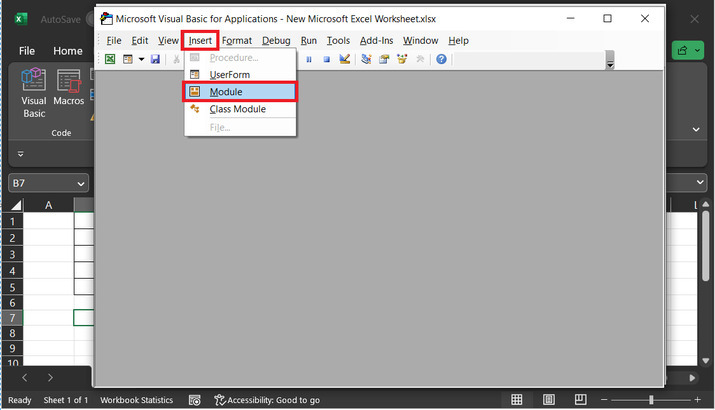The height and width of the screenshot is (410, 715).
Task: Click the Excel Share button
Action: click(688, 50)
